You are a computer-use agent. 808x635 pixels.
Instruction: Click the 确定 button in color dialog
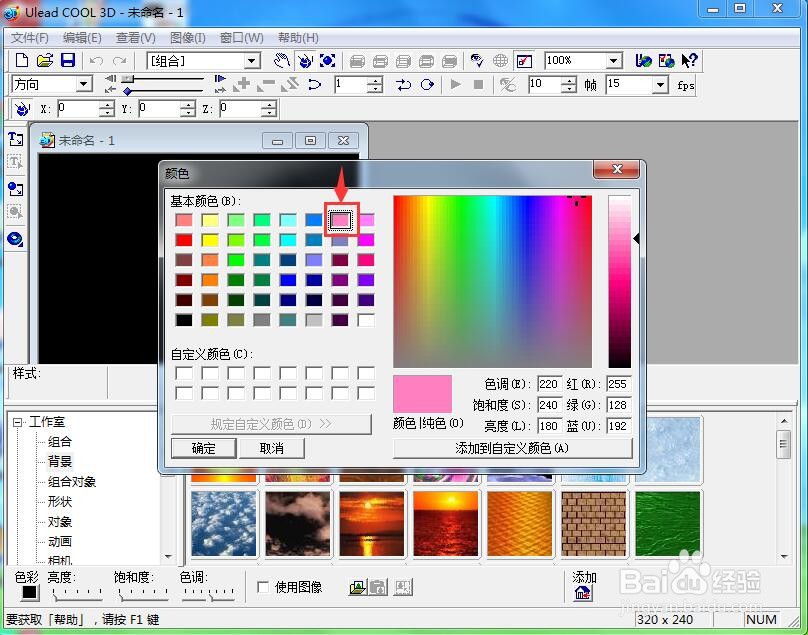pos(204,448)
